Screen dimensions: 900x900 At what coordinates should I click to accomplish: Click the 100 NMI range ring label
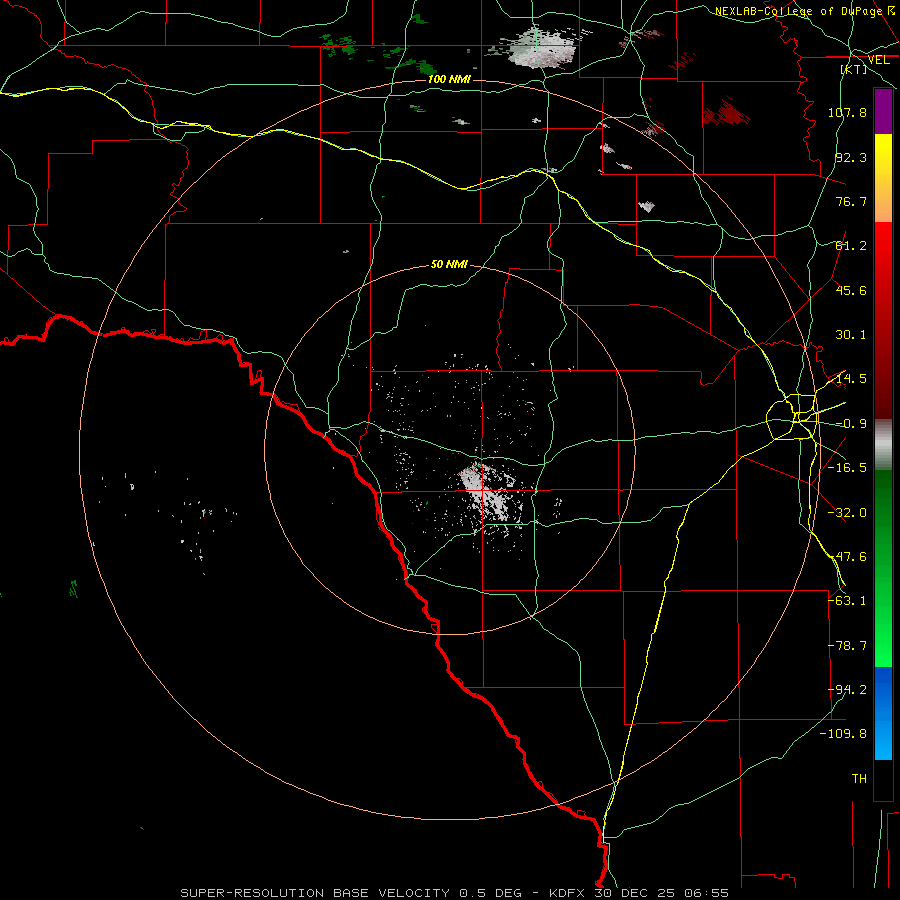pos(449,79)
